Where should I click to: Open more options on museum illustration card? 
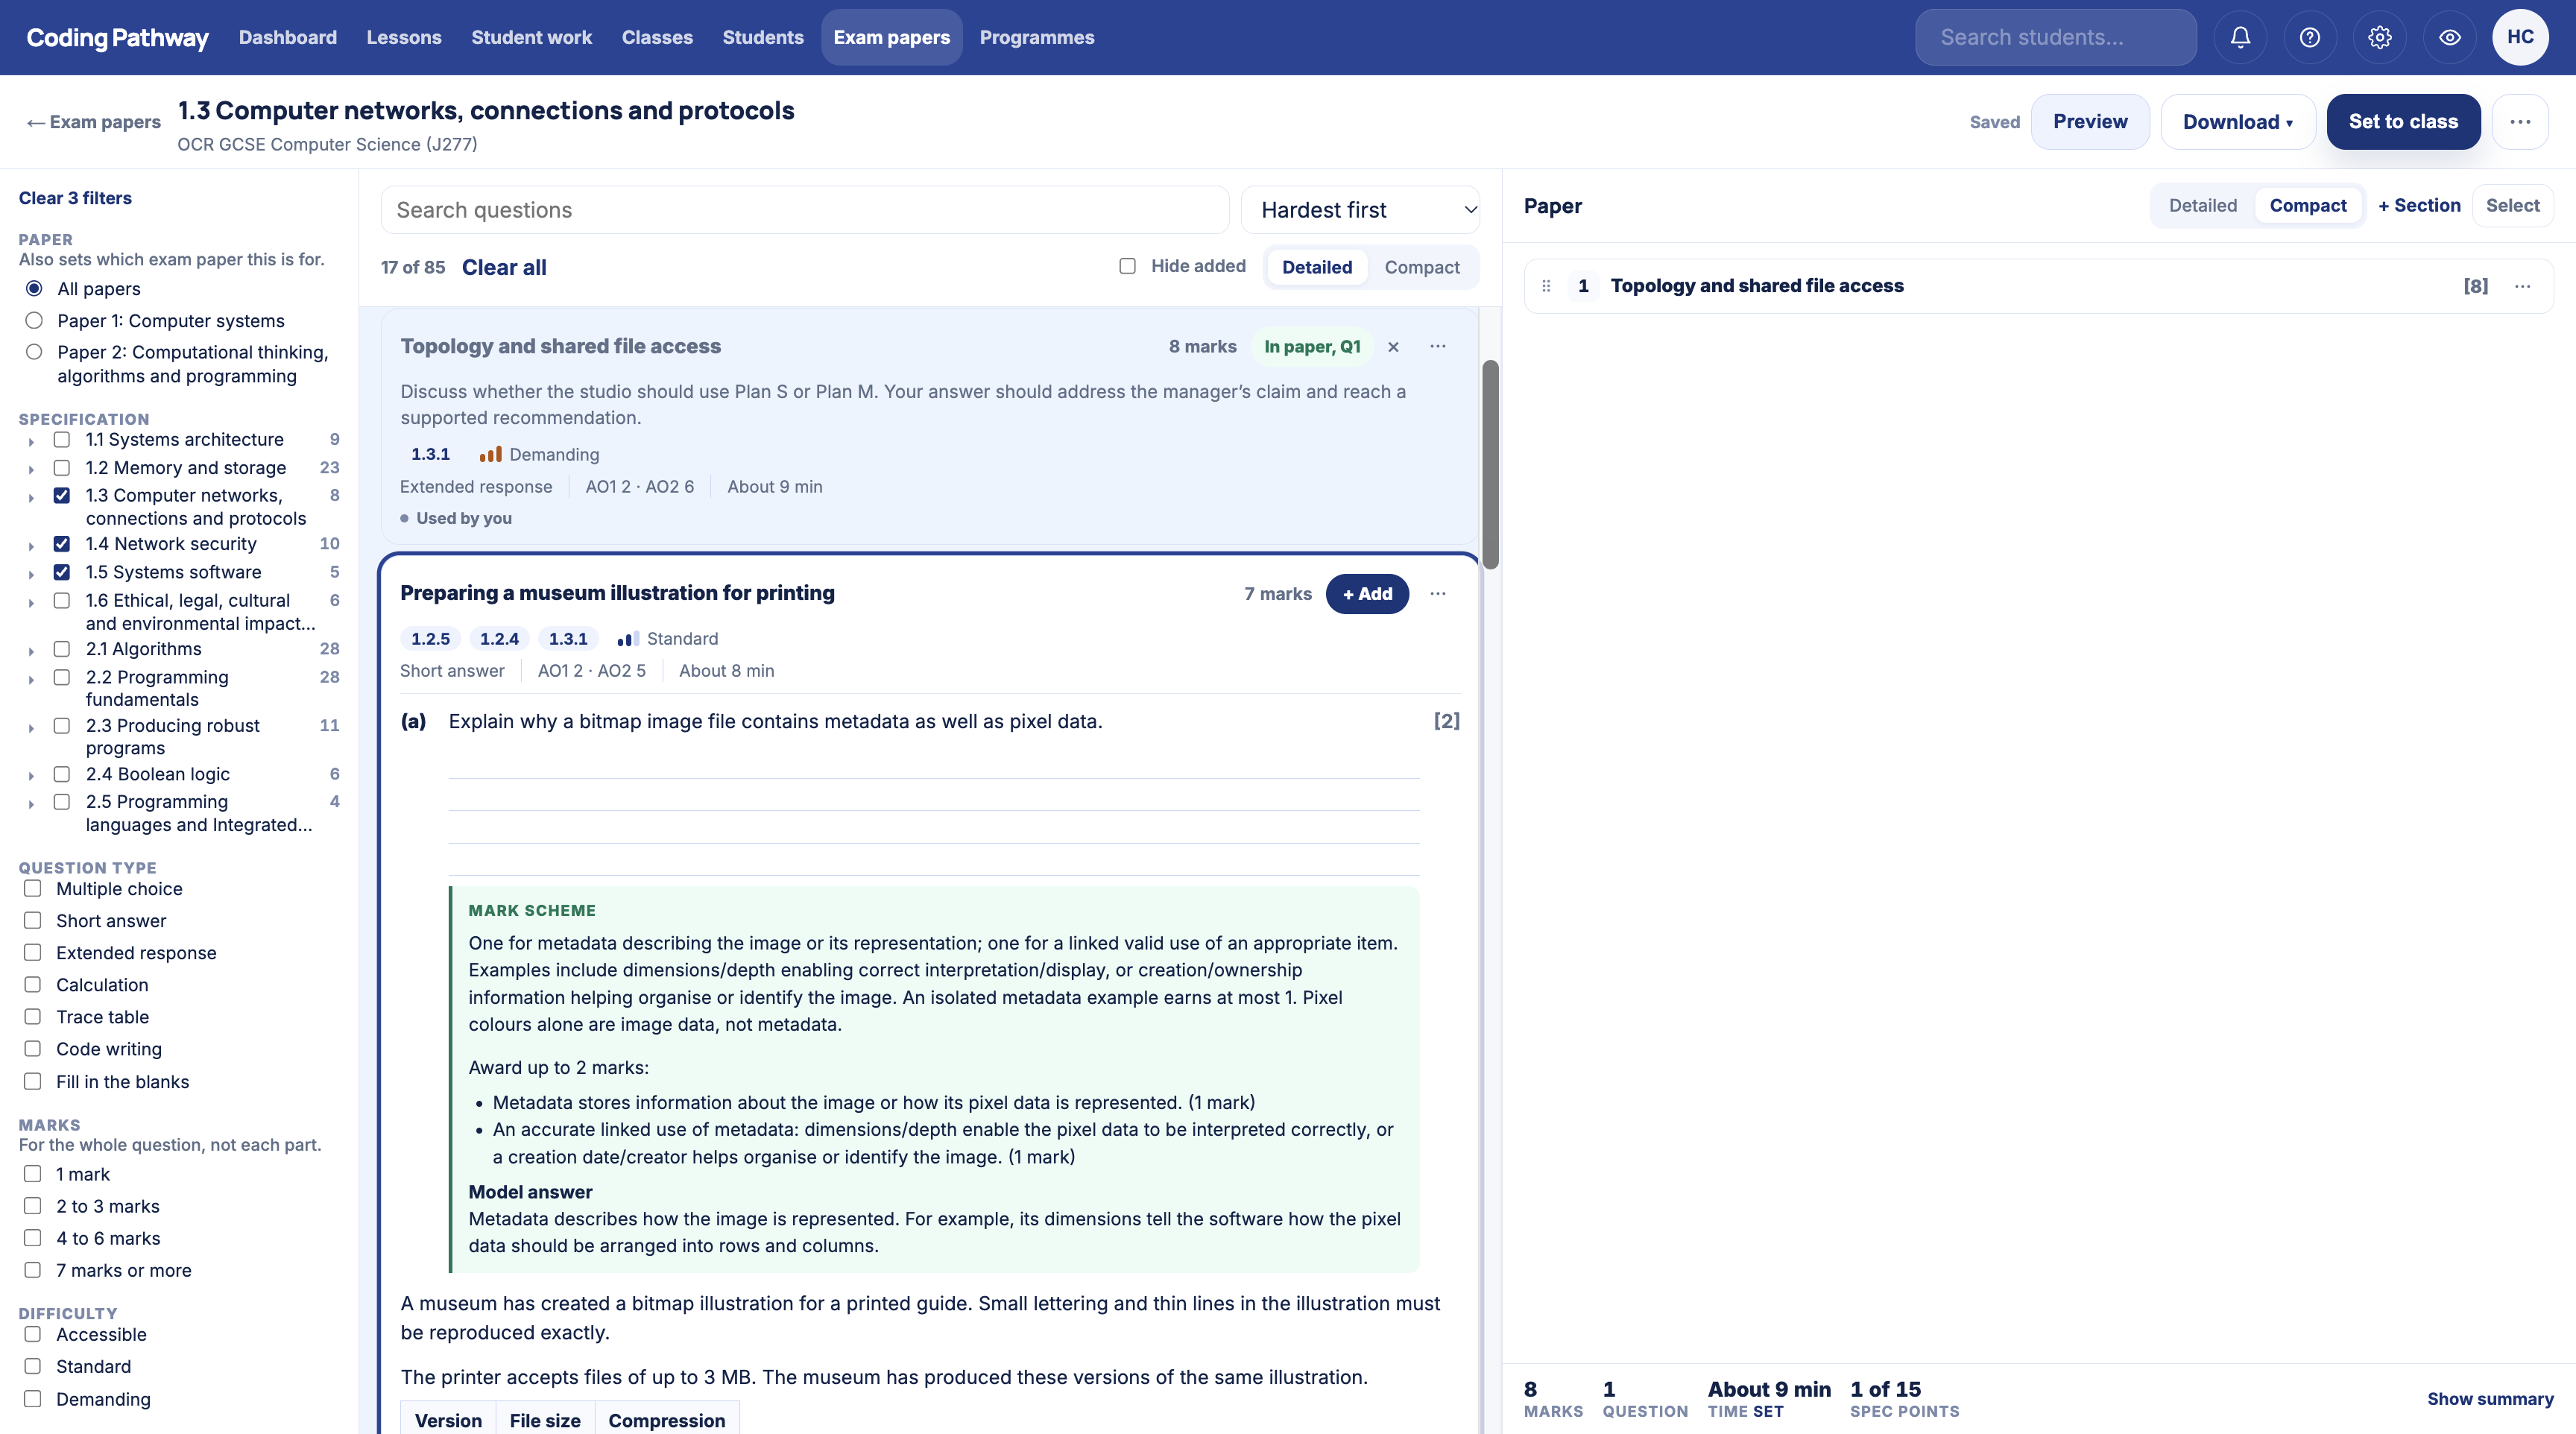tap(1438, 594)
